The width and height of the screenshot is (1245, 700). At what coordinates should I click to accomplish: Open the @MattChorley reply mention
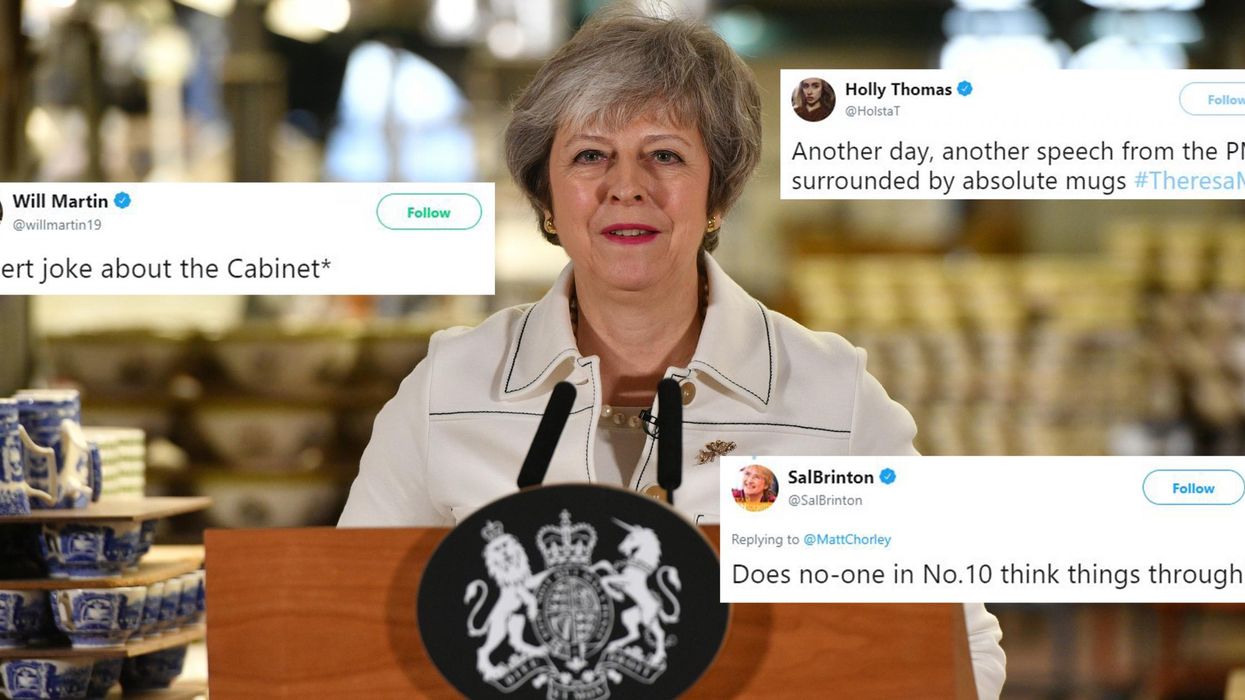click(x=848, y=539)
